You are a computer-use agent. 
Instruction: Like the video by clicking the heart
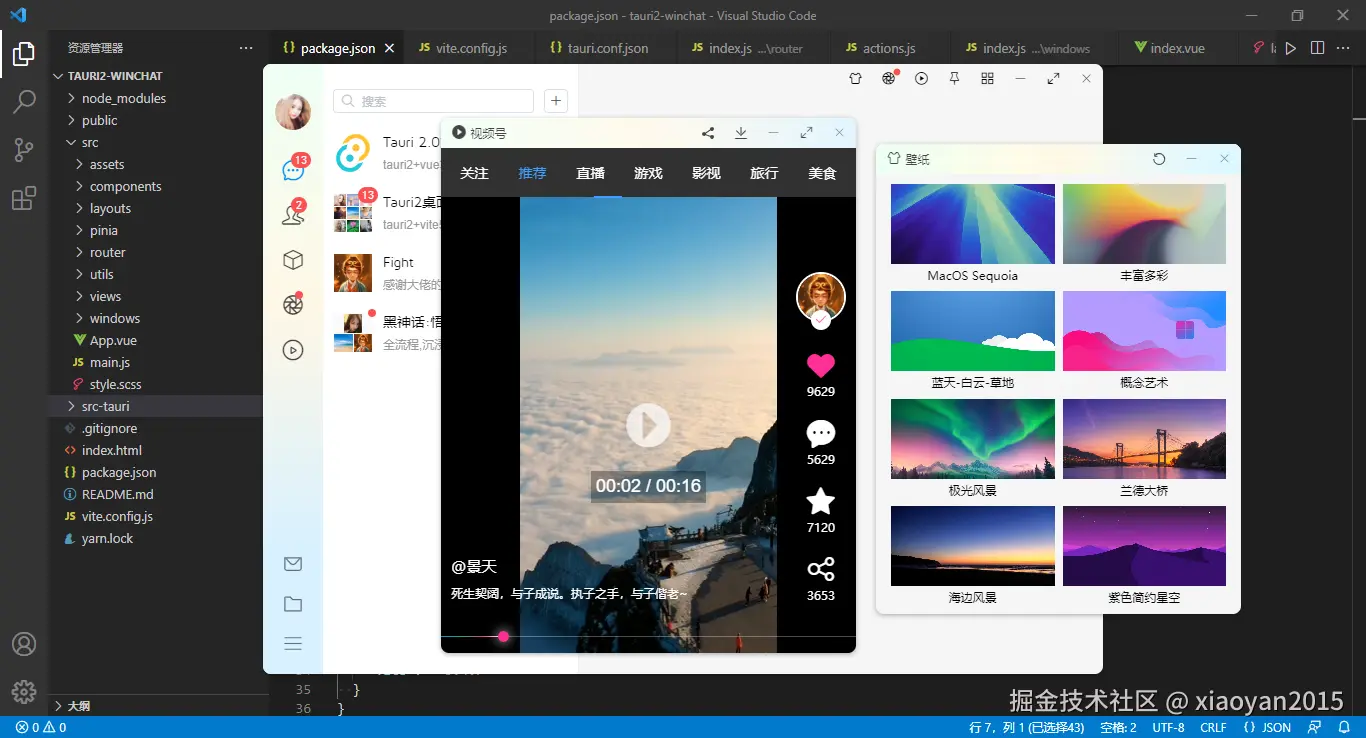tap(820, 365)
